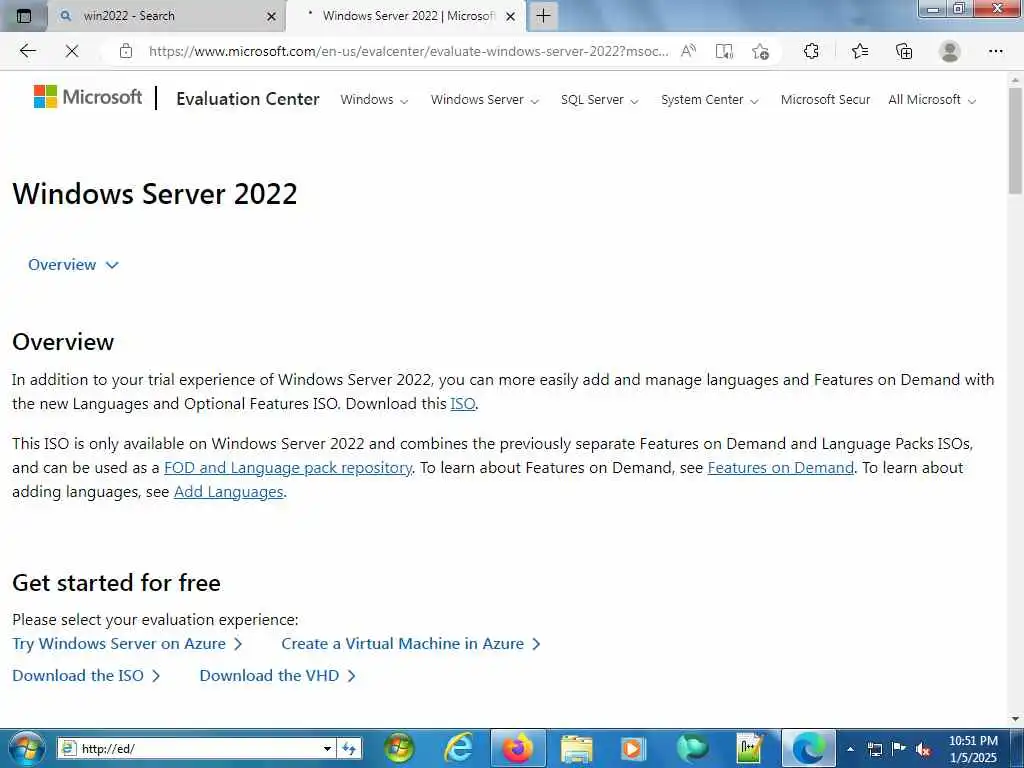Expand the Windows nav dropdown
Viewport: 1024px width, 768px height.
(x=374, y=100)
